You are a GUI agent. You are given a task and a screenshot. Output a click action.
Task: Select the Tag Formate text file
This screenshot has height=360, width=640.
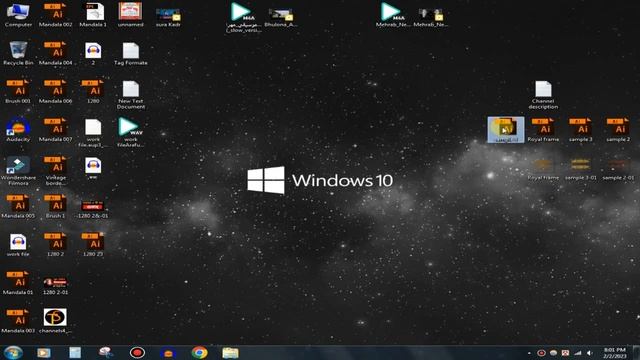[131, 53]
